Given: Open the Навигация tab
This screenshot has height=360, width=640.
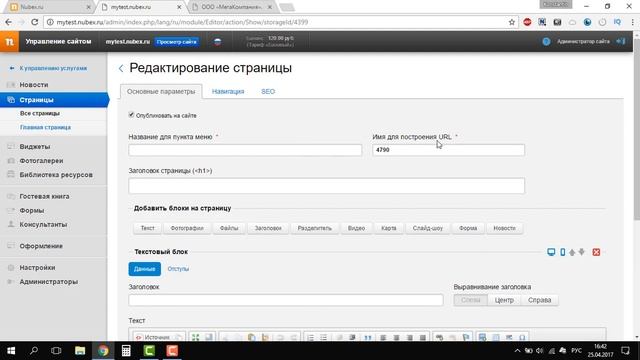Looking at the screenshot, I should coord(228,91).
